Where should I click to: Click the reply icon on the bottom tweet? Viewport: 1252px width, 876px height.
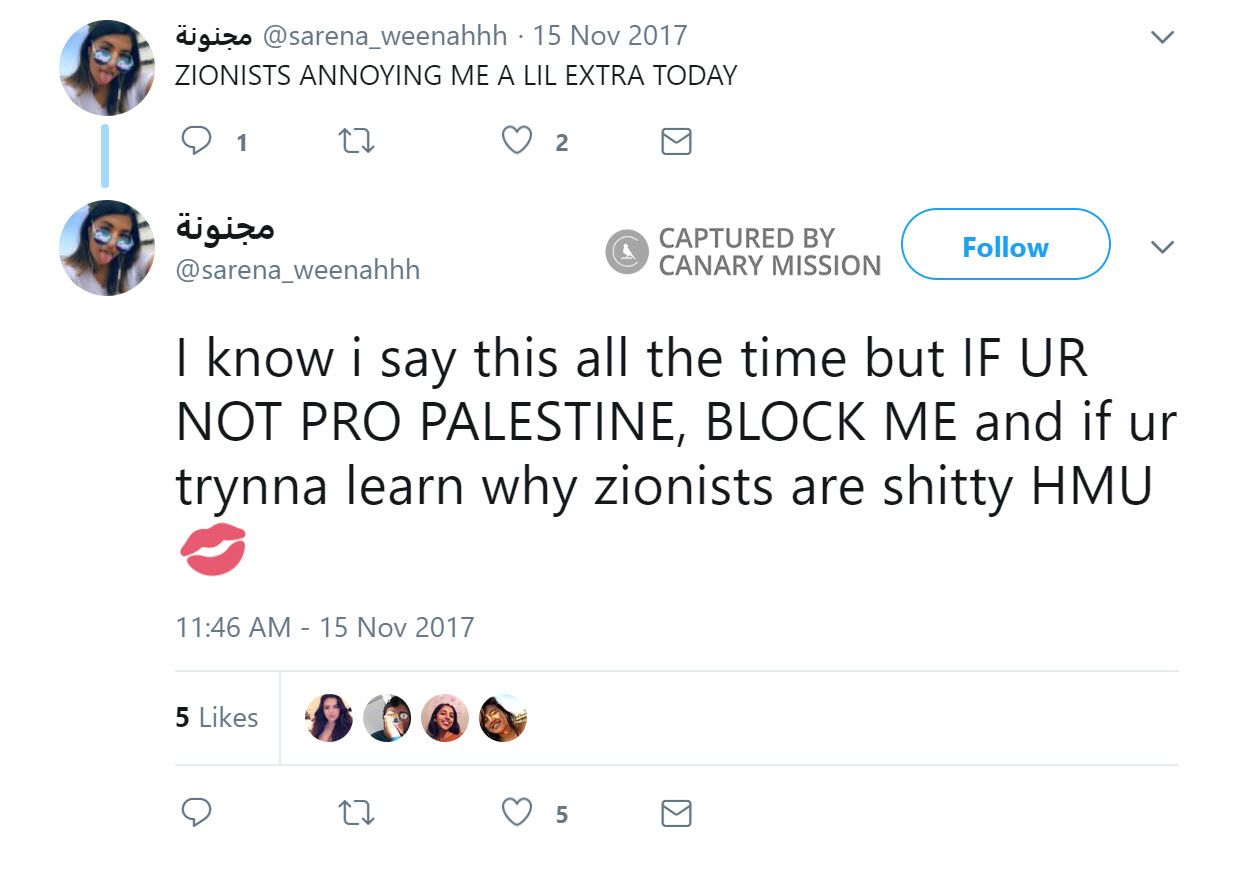pos(197,813)
